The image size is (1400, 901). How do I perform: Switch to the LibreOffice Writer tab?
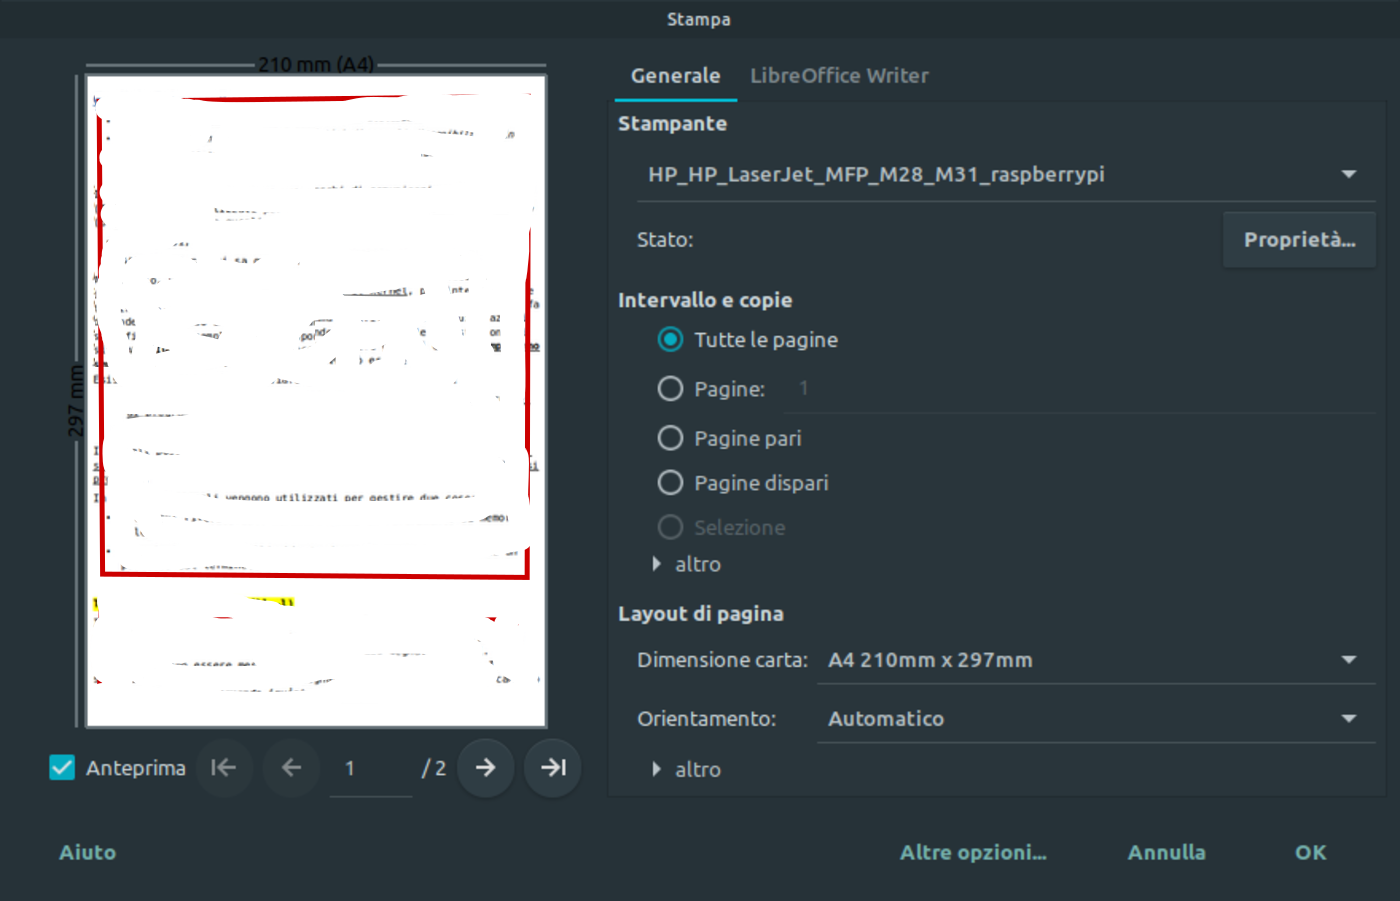pyautogui.click(x=839, y=76)
